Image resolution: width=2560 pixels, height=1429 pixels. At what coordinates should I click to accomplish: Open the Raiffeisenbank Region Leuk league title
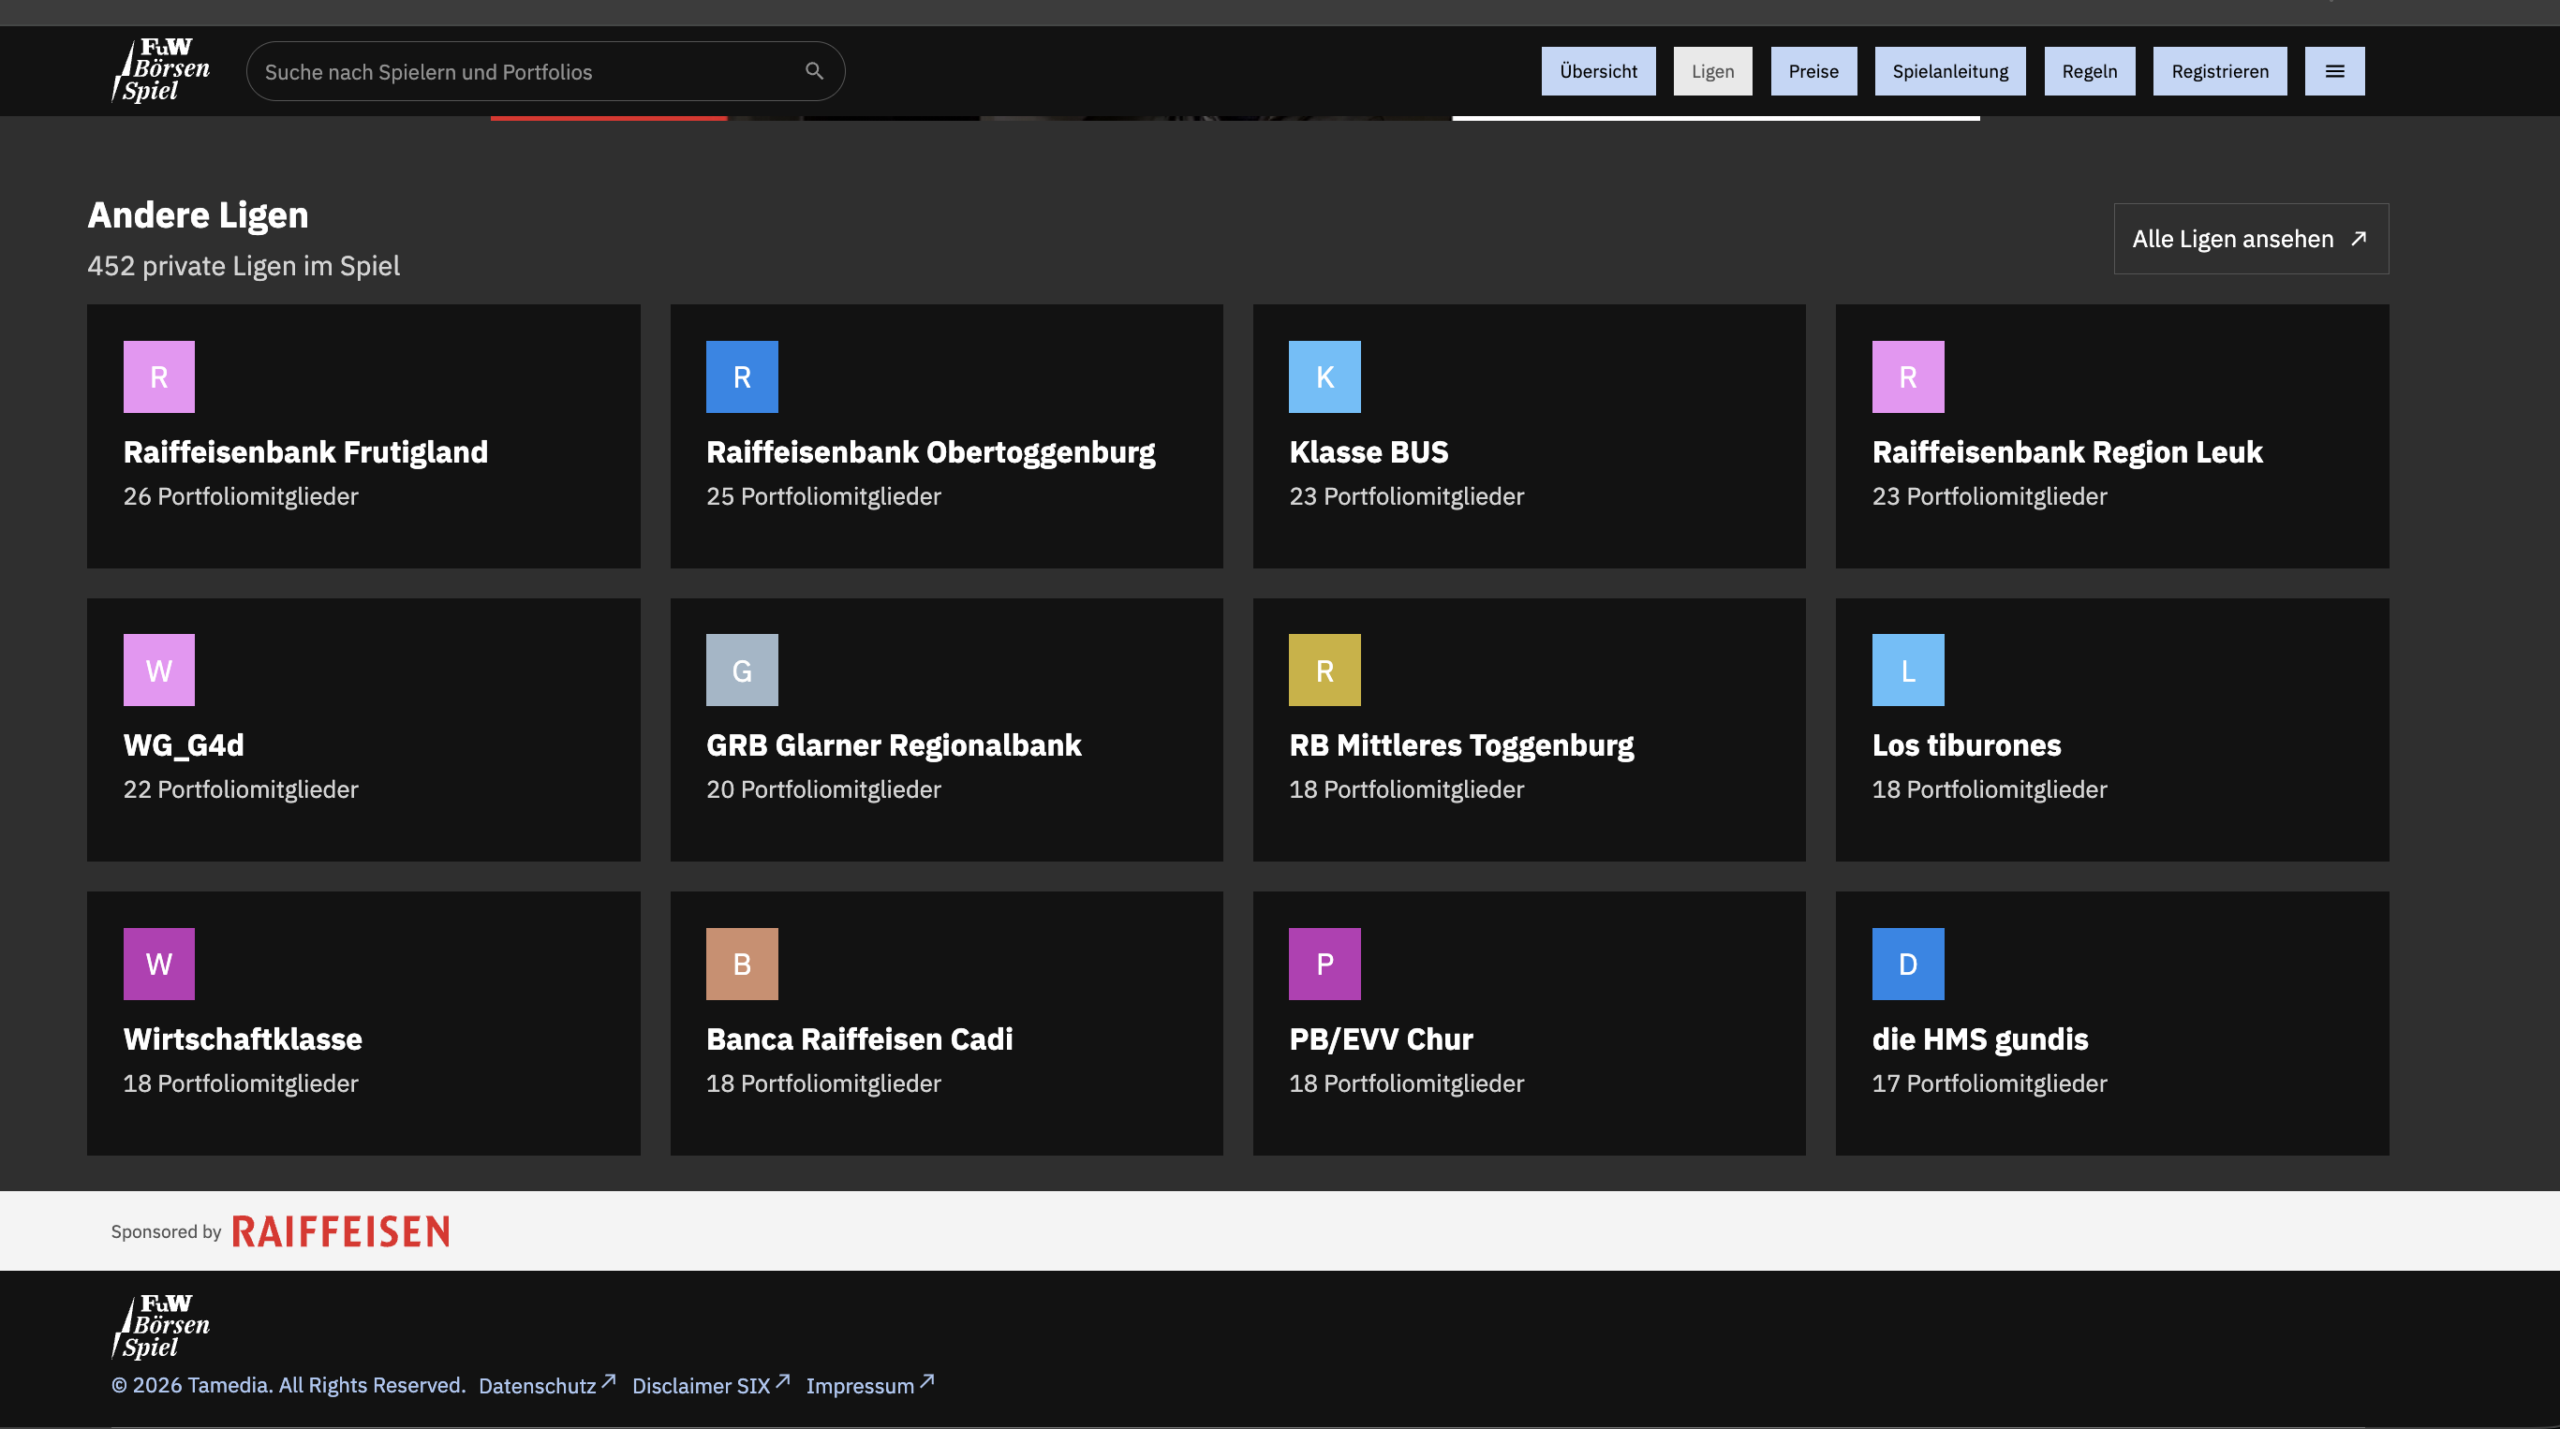2067,452
